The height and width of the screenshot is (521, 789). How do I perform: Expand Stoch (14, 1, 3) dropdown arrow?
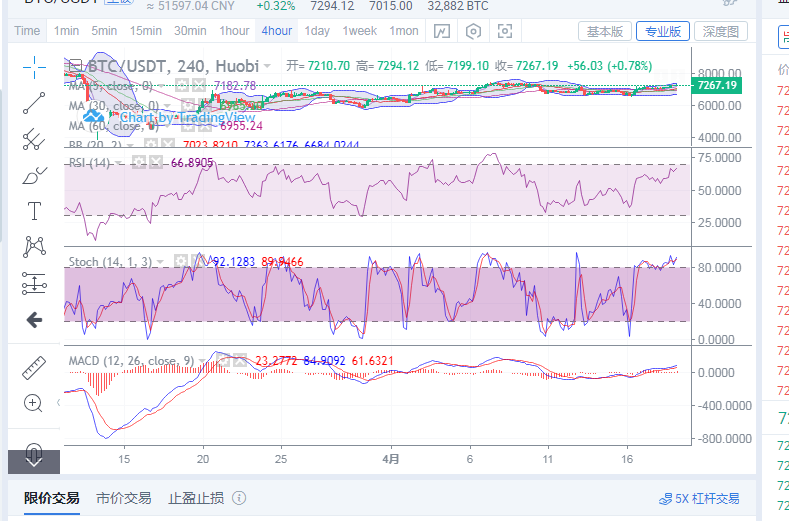[160, 262]
